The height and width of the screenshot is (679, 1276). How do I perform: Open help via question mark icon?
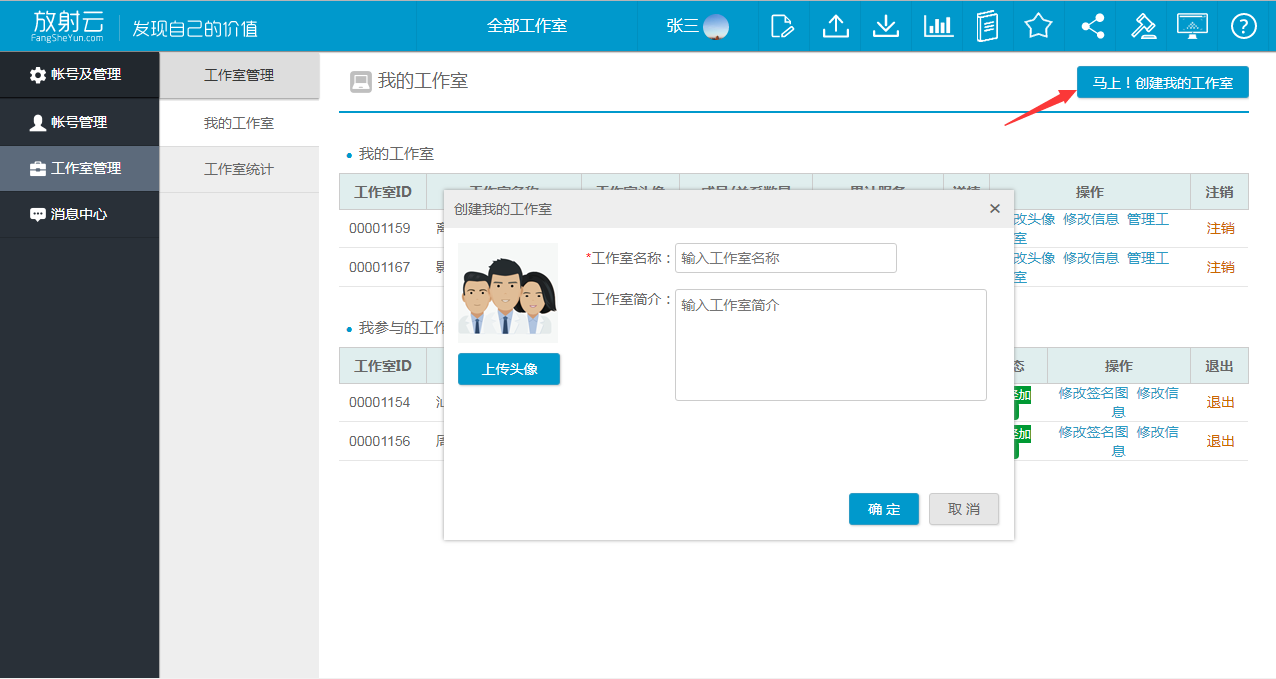click(1243, 26)
